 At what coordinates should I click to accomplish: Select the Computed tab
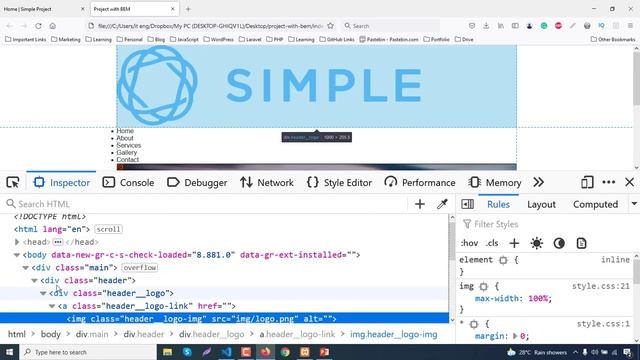[x=595, y=204]
